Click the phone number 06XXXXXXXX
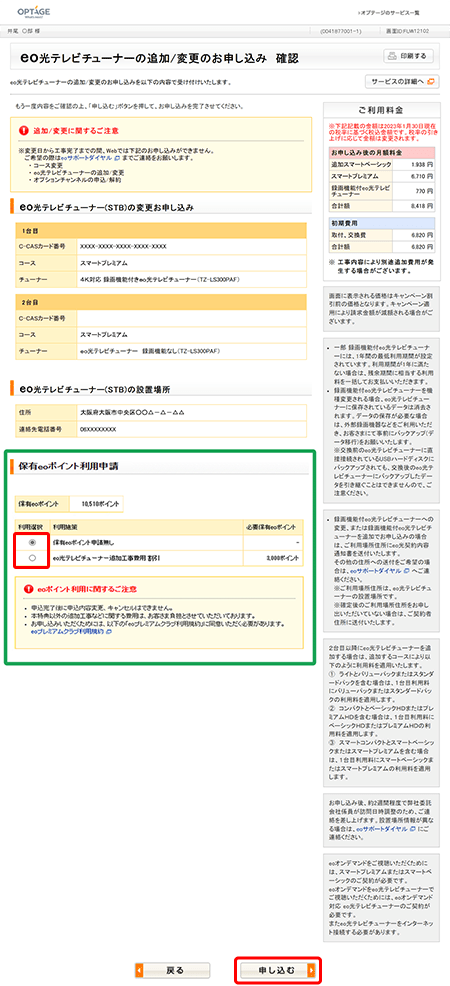 point(98,429)
